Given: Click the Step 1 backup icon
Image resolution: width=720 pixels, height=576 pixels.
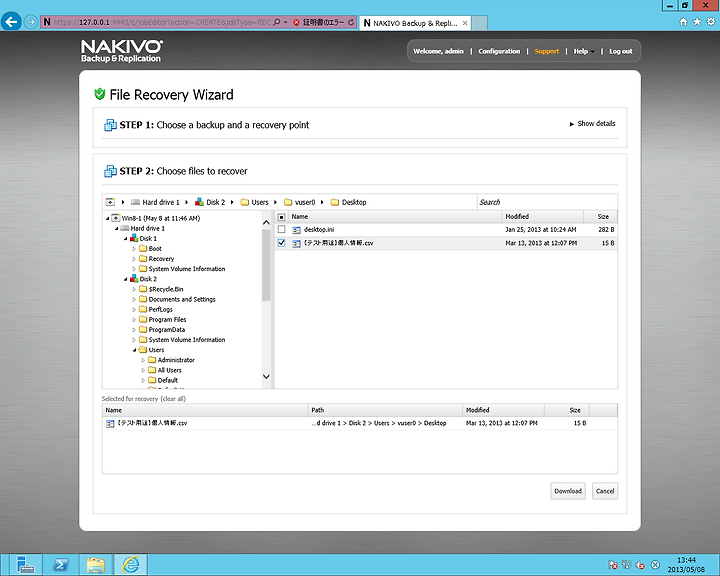Looking at the screenshot, I should [110, 125].
